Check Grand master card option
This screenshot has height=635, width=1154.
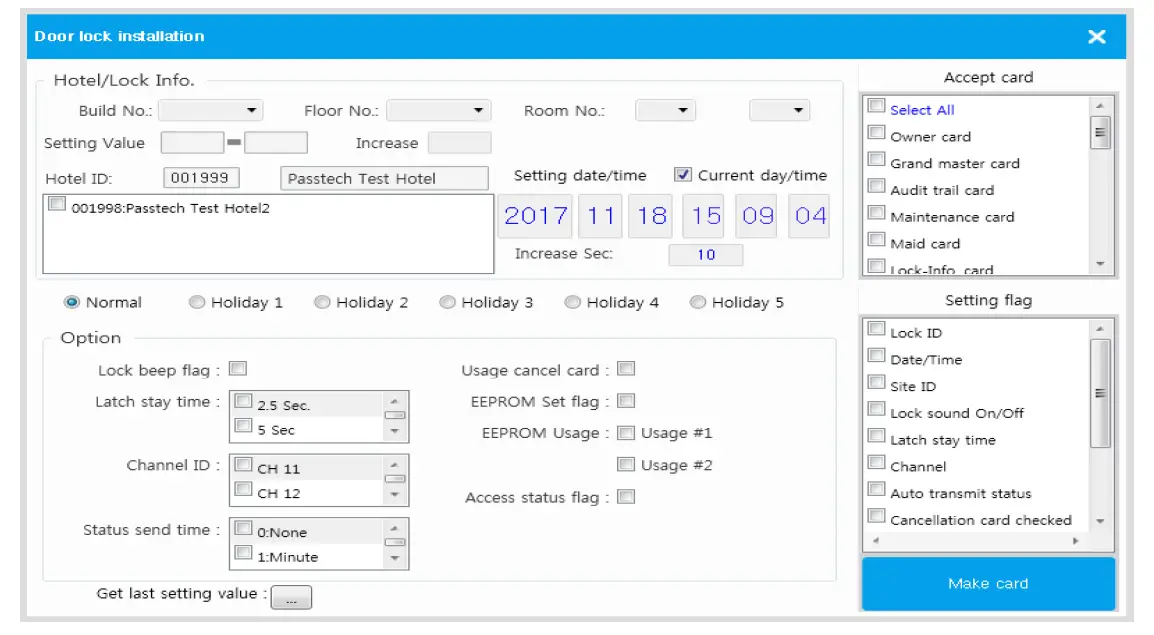click(x=876, y=159)
